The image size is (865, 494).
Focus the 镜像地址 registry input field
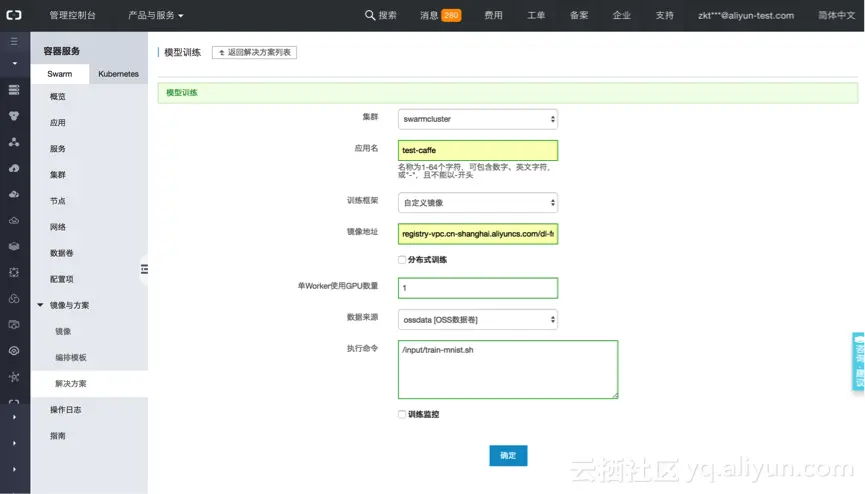pyautogui.click(x=478, y=234)
